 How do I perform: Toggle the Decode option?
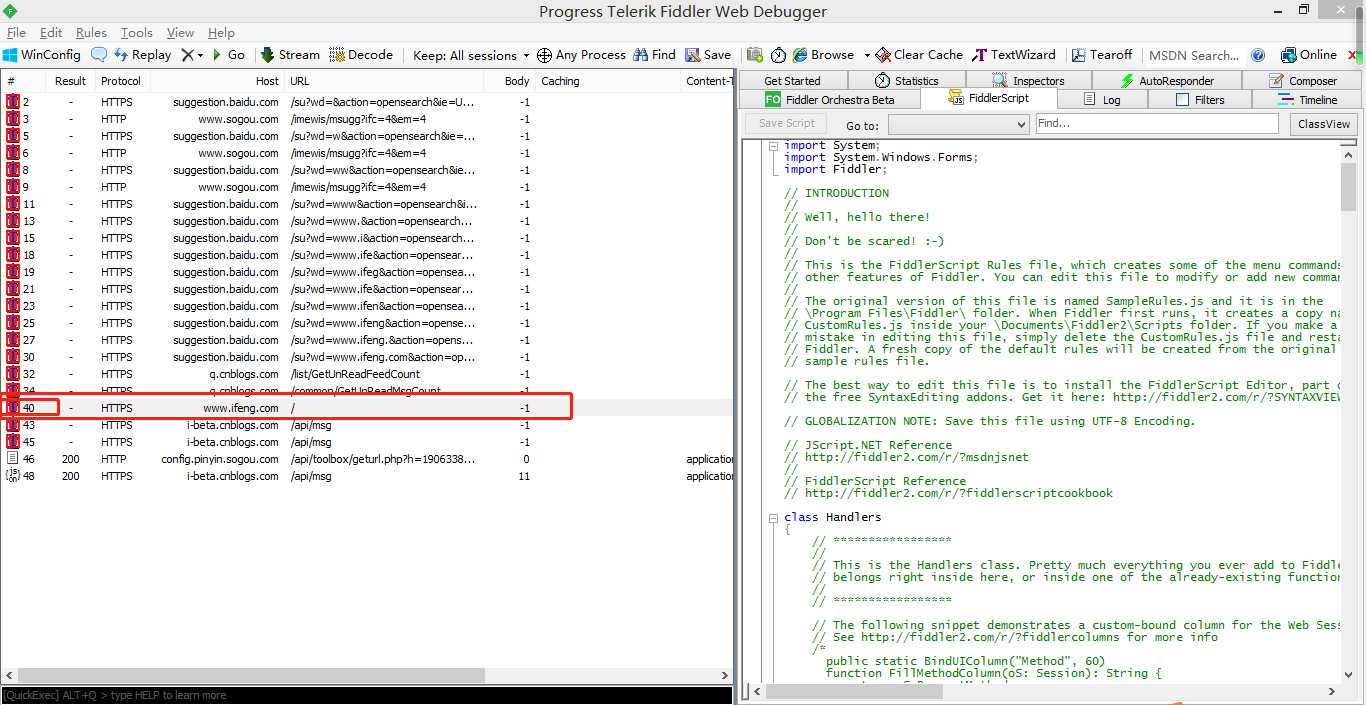click(361, 55)
